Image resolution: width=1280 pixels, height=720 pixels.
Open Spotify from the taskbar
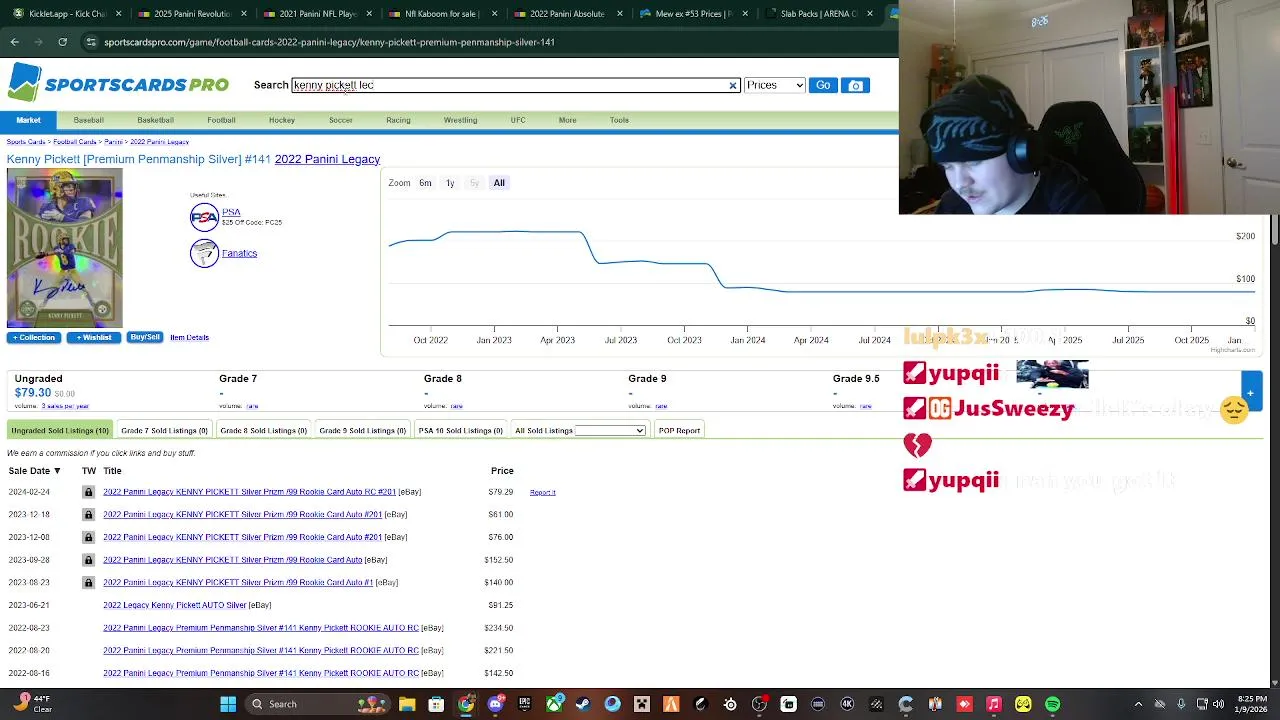(1053, 704)
